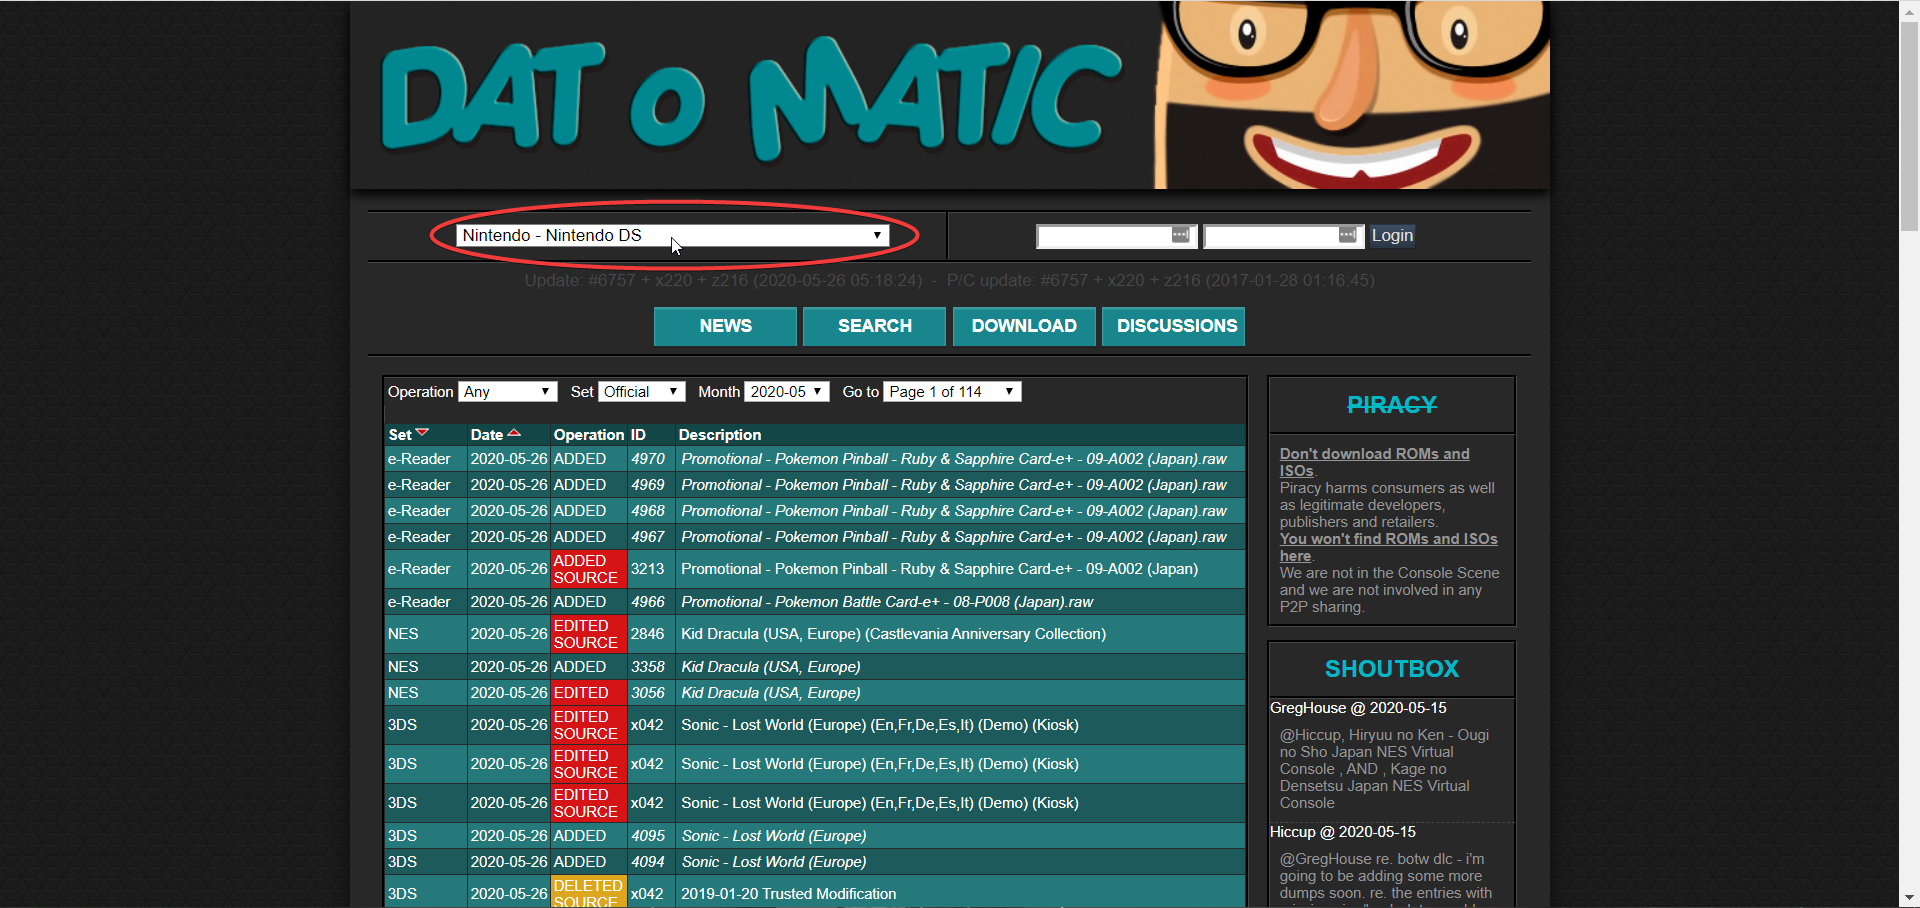1920x908 pixels.
Task: Click the Description column header
Action: [x=720, y=435]
